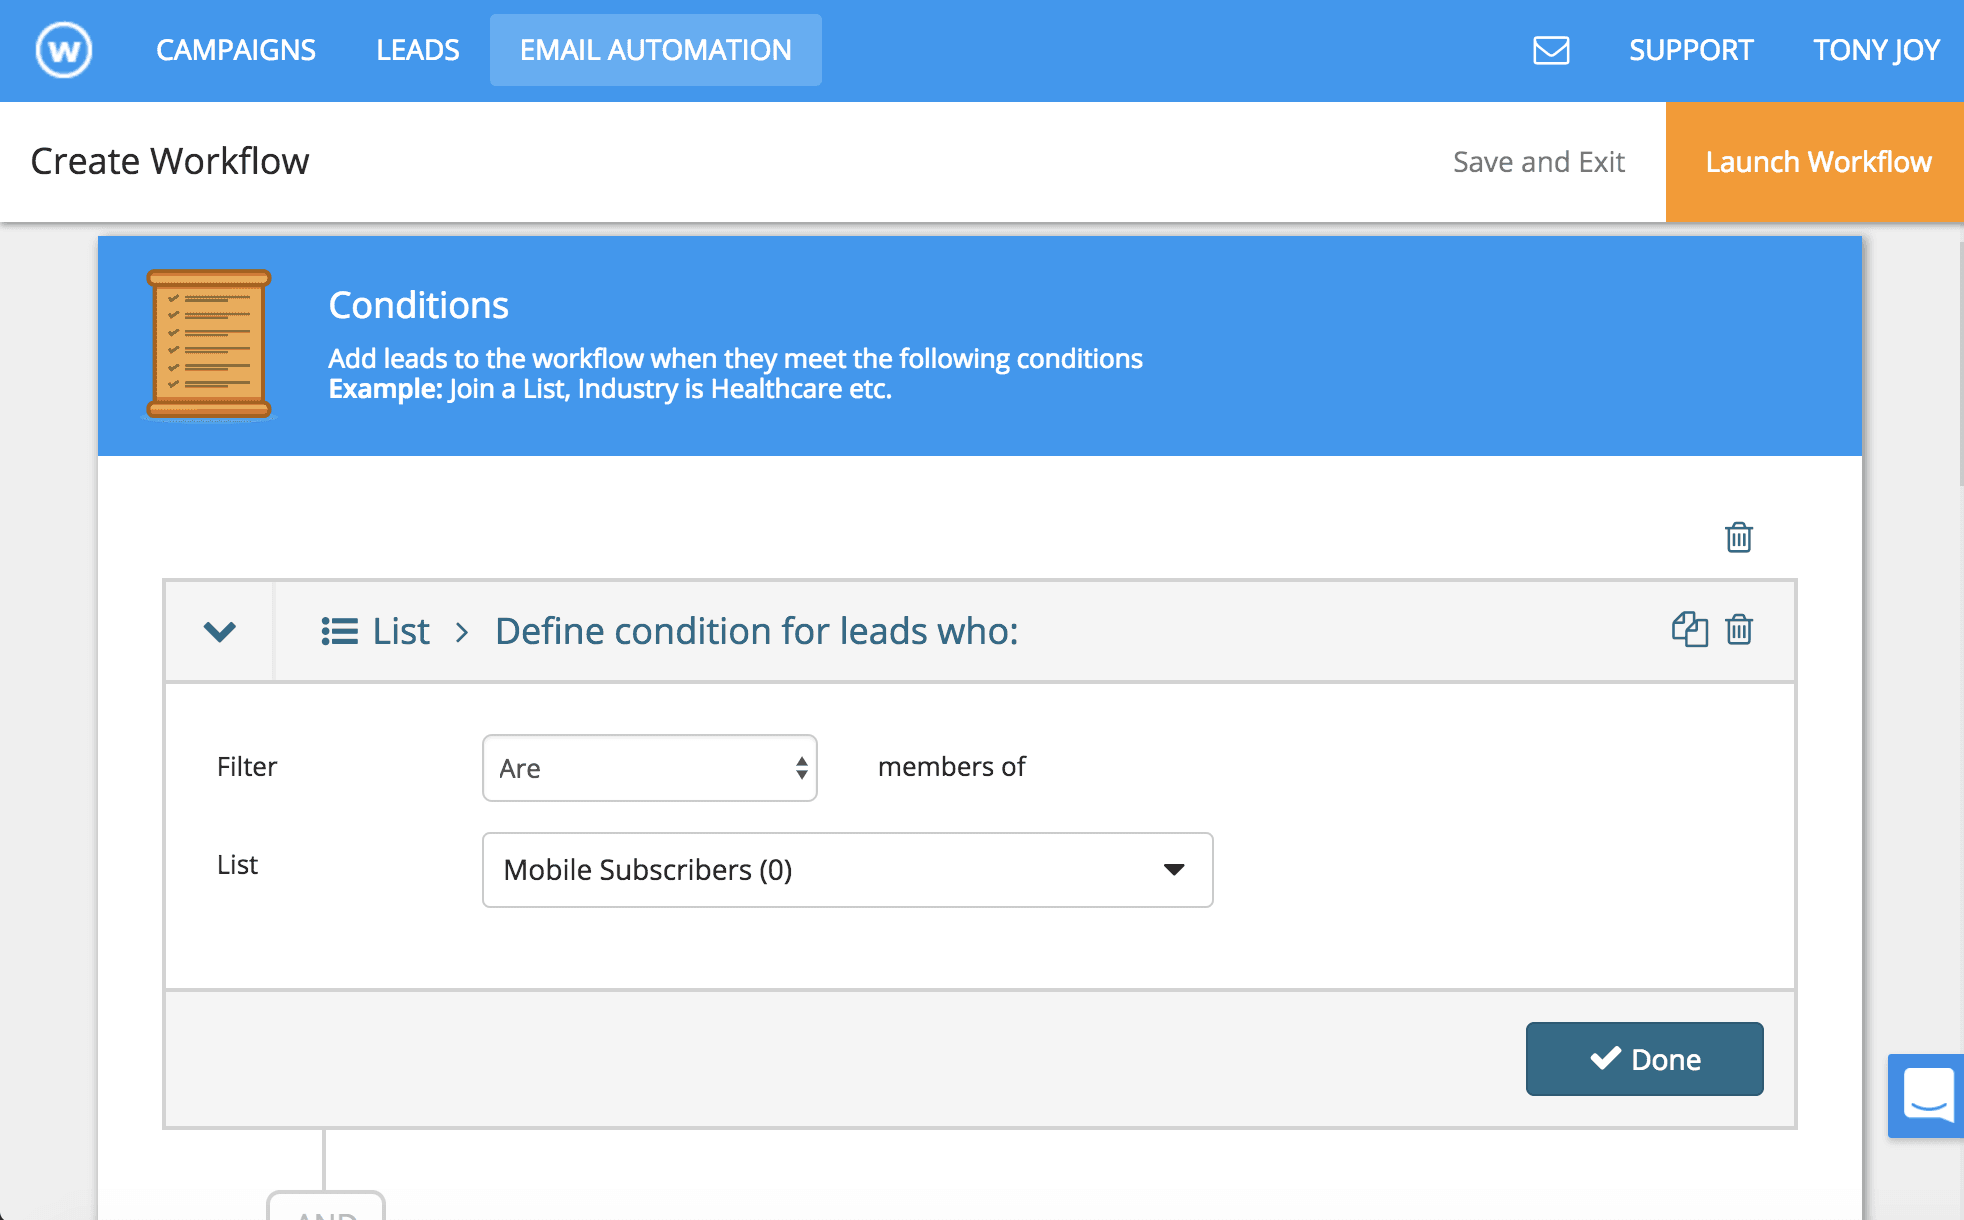This screenshot has height=1220, width=1964.
Task: Duplicate the List condition with the copy icon
Action: coord(1689,630)
